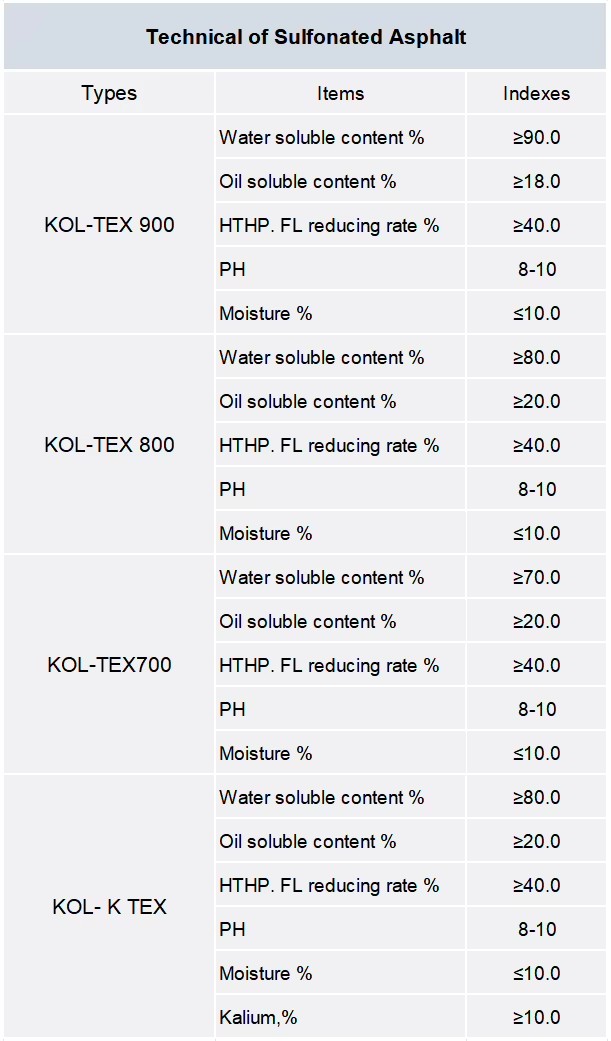Click the KOL-TEX700 type cell
Image resolution: width=611 pixels, height=1041 pixels.
109,664
